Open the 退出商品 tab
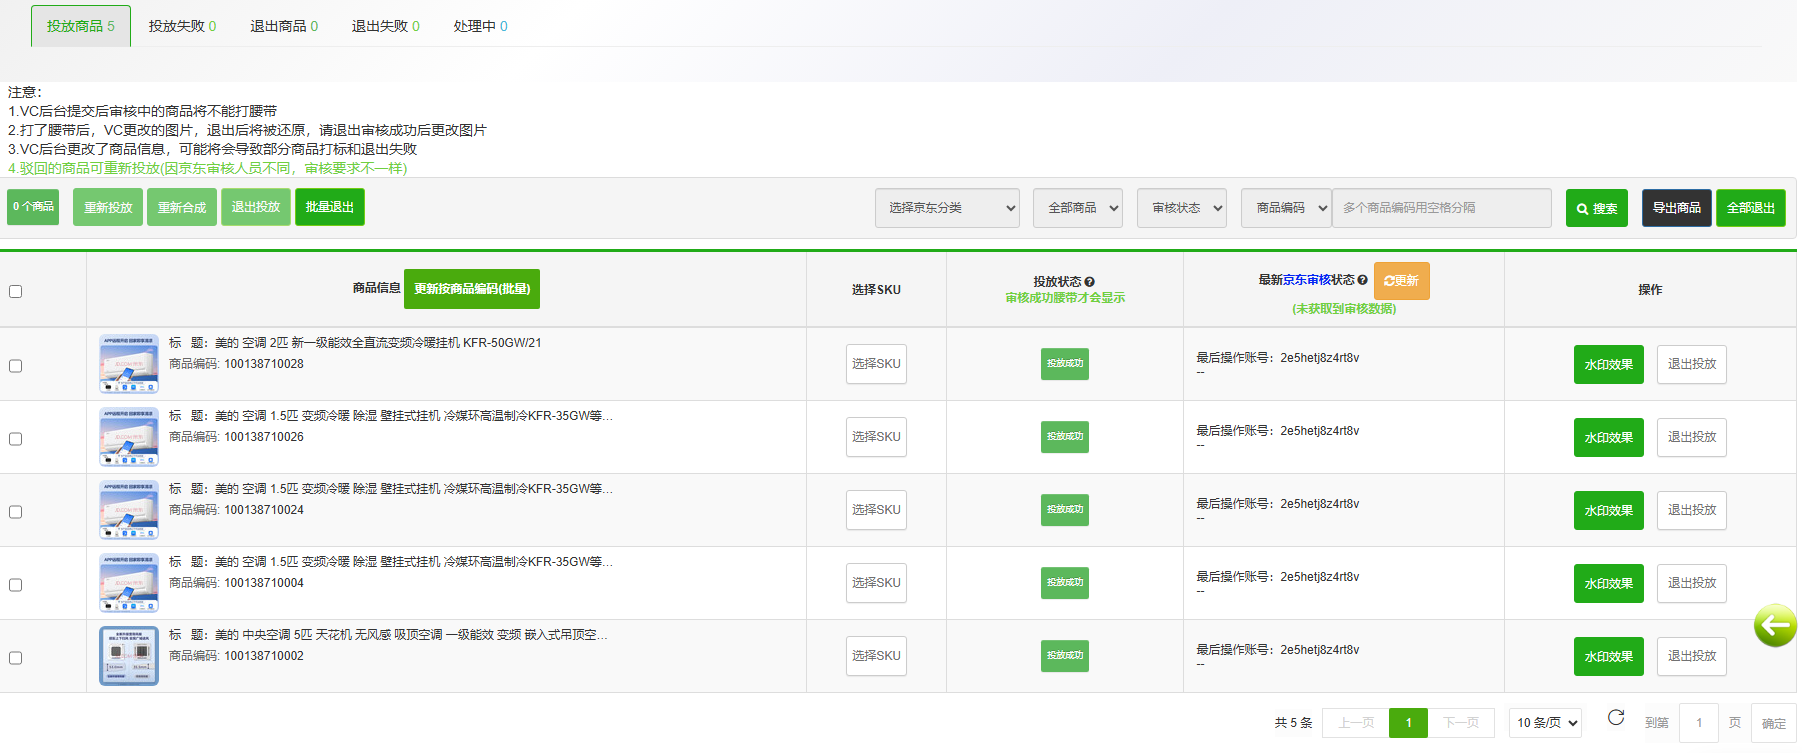Image resolution: width=1802 pixels, height=753 pixels. 284,26
